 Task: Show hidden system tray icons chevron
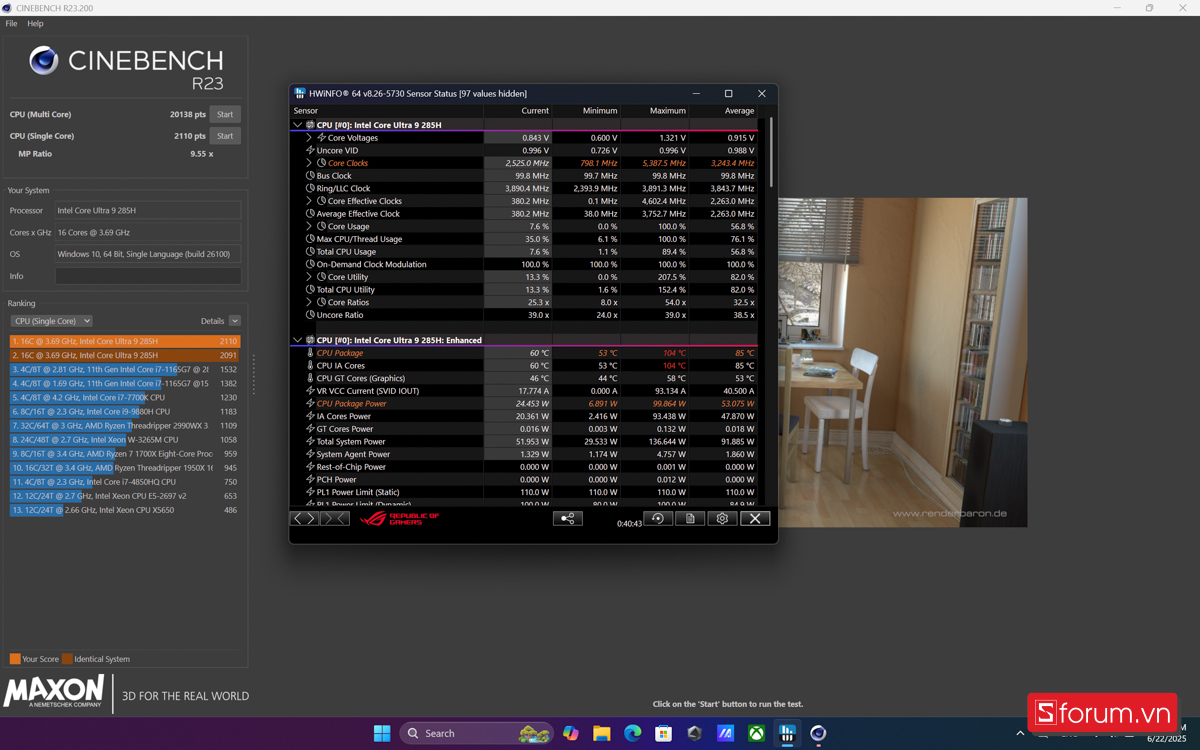pos(1020,733)
